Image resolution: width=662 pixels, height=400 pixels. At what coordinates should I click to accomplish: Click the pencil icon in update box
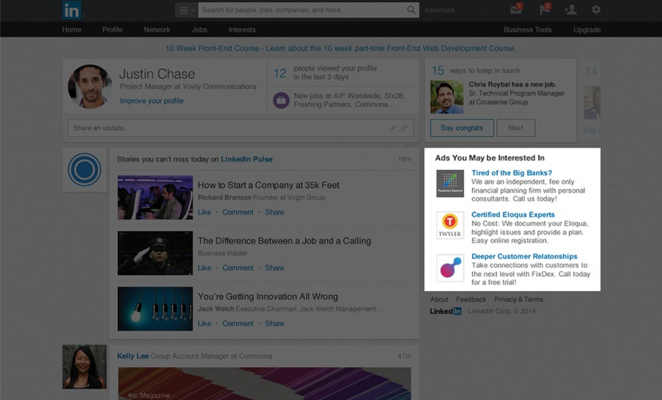(393, 128)
